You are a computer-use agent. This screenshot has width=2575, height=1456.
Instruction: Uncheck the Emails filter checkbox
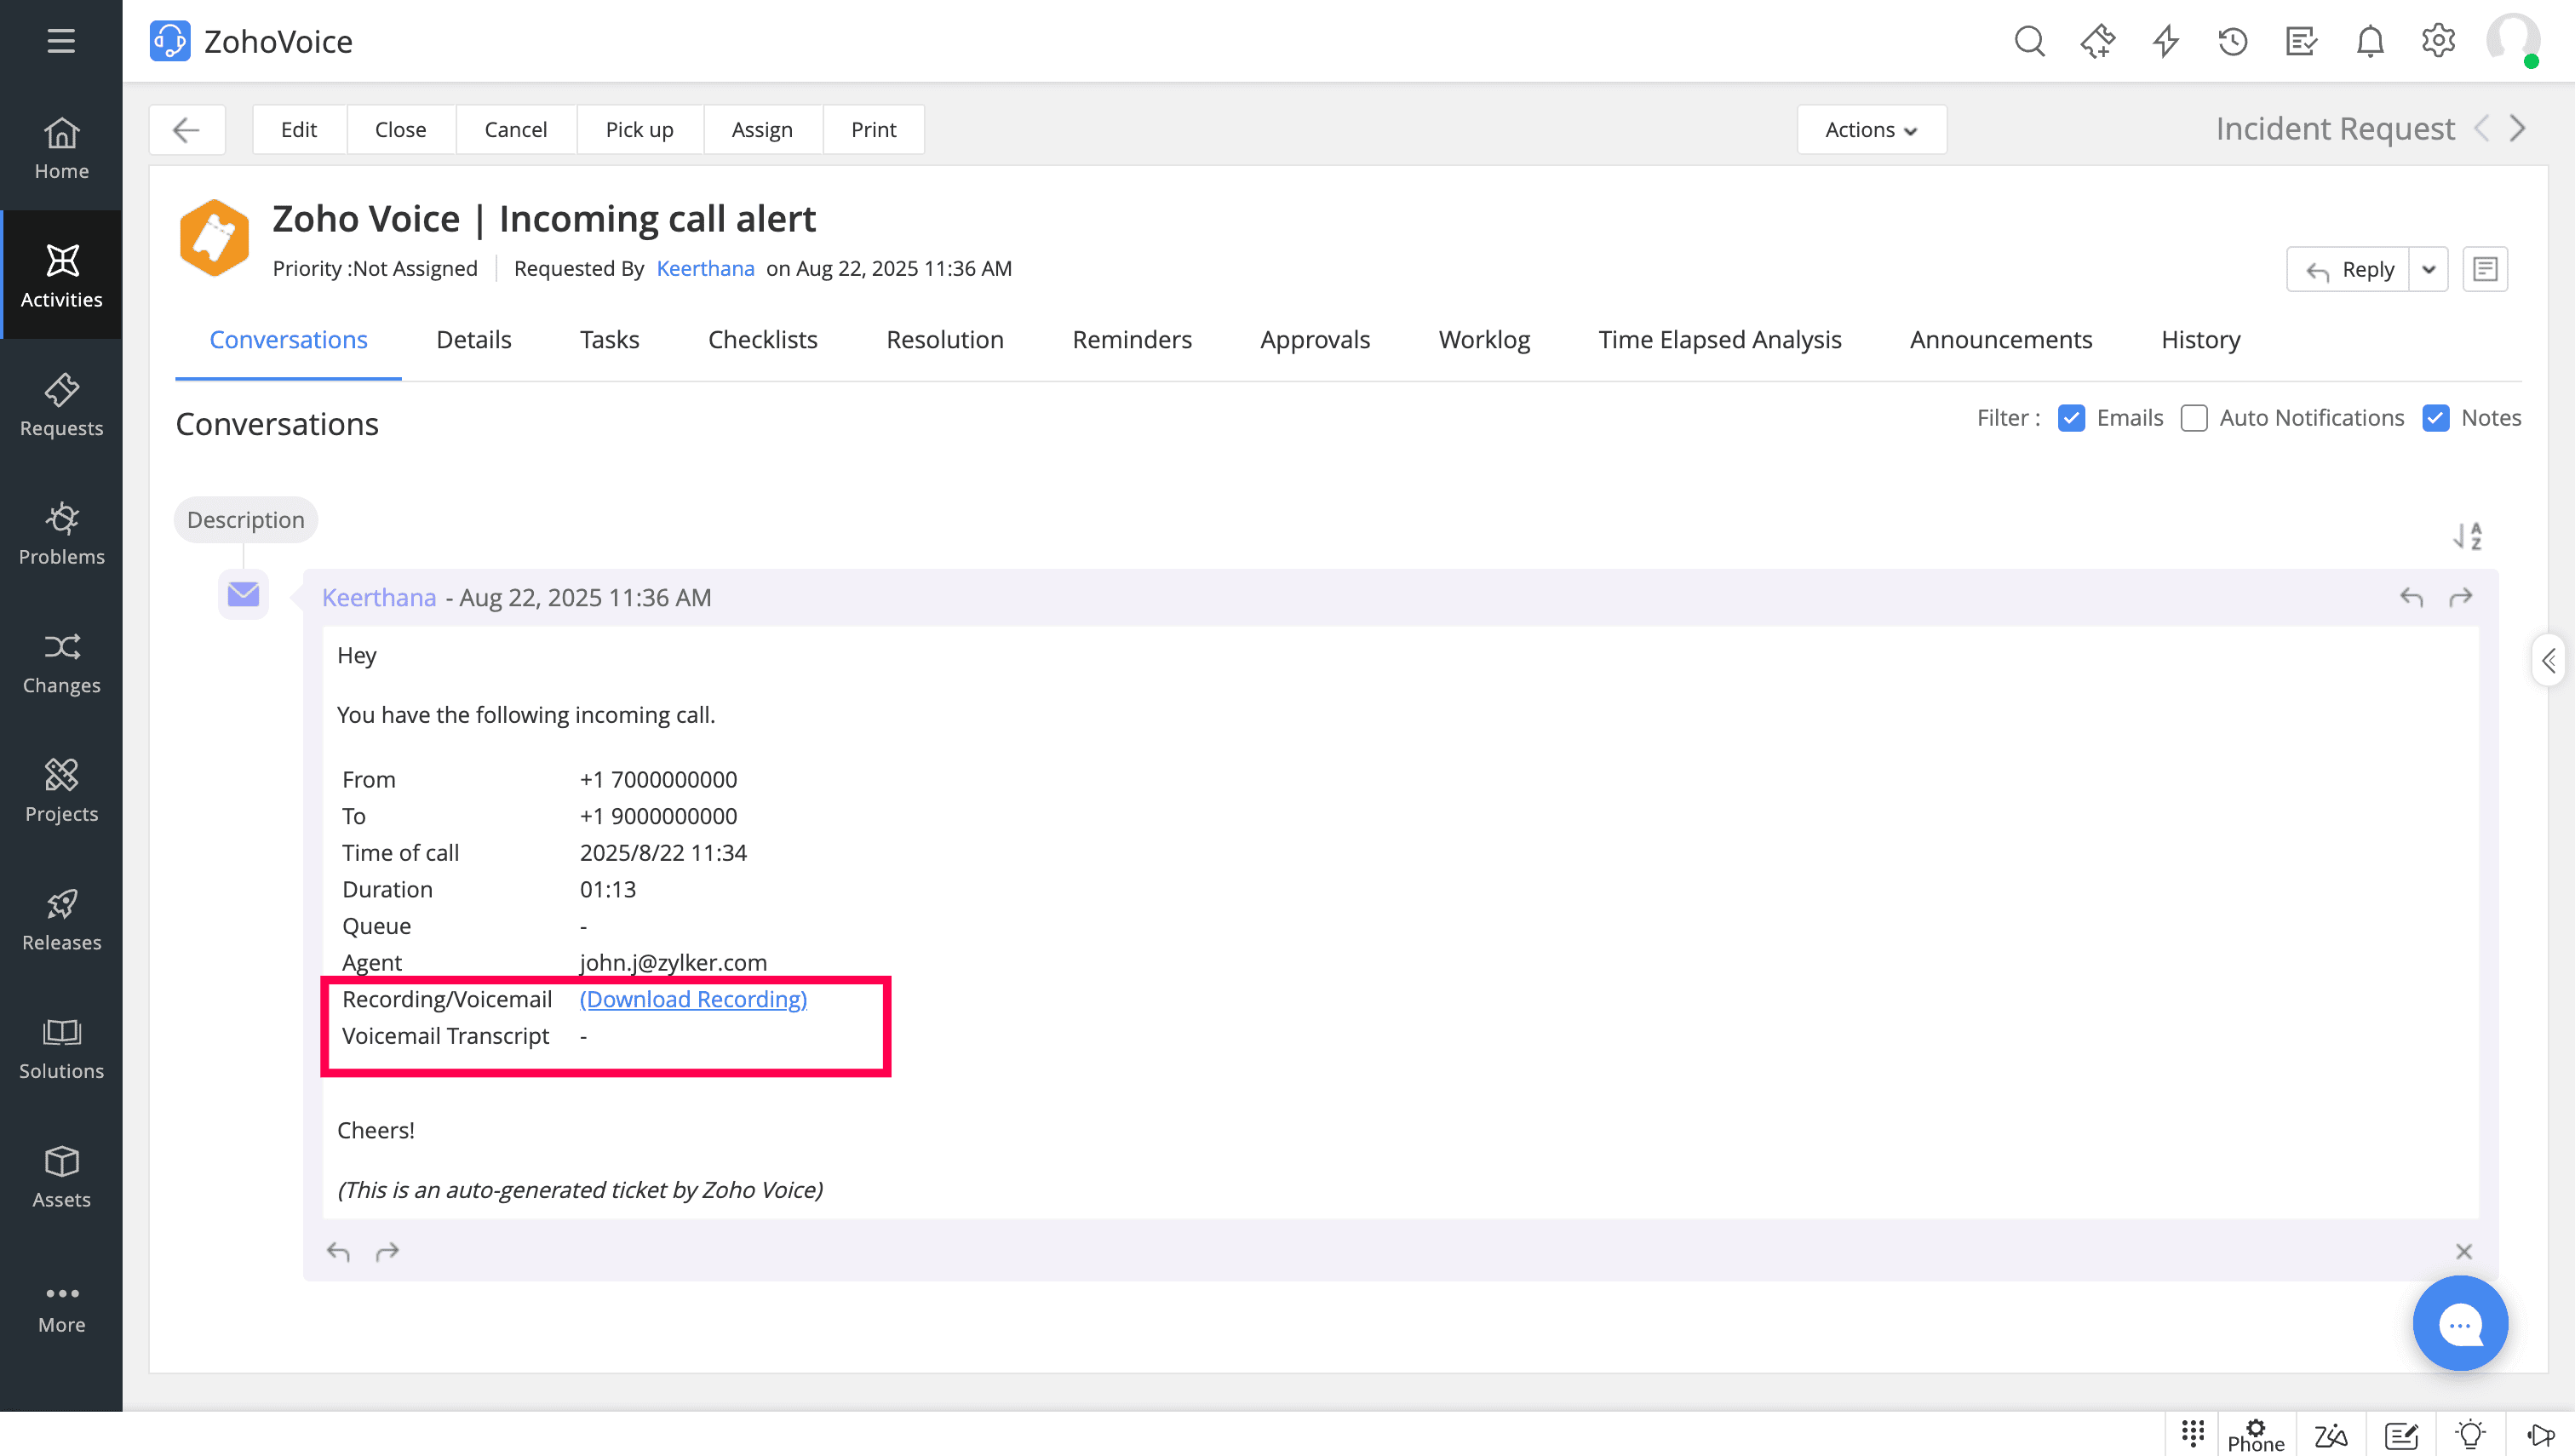(x=2071, y=418)
